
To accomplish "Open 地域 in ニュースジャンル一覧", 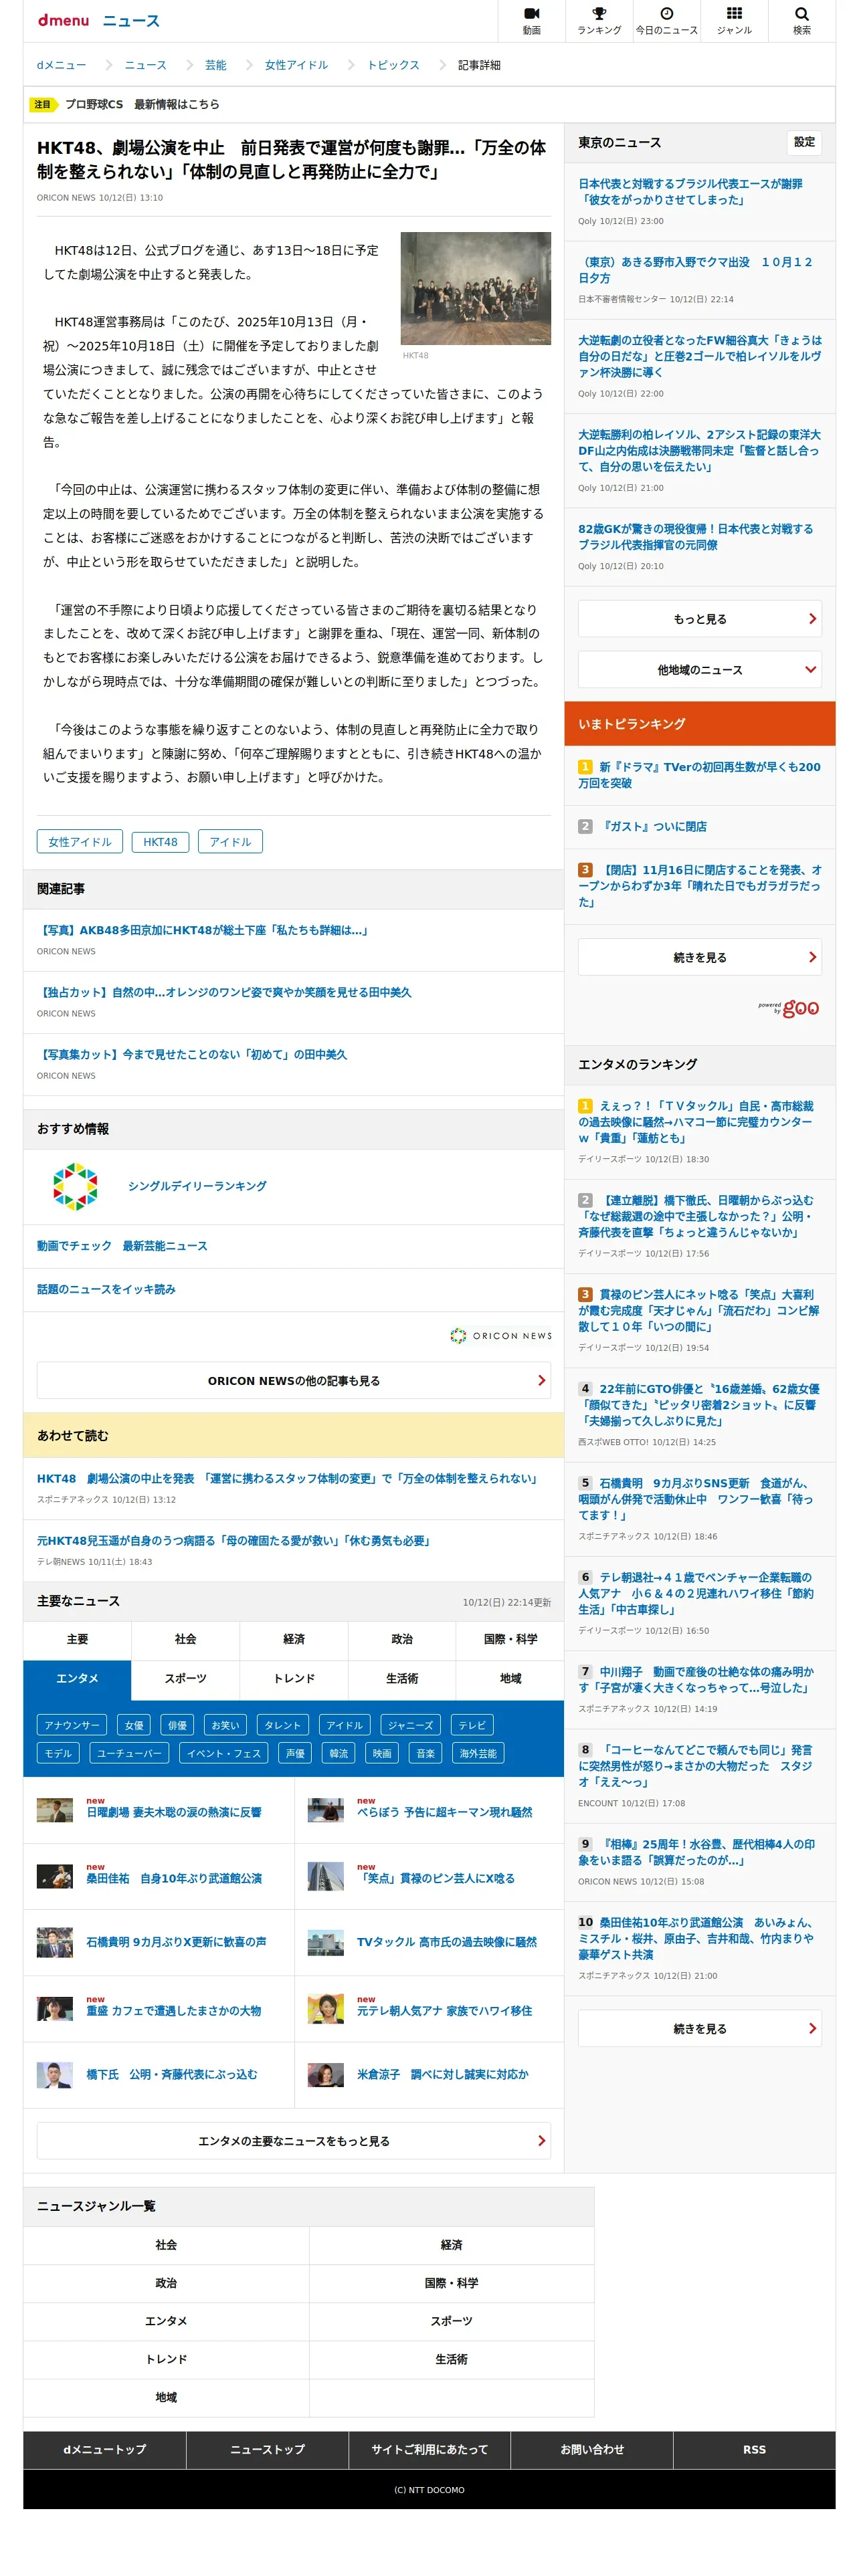I will tap(166, 2397).
